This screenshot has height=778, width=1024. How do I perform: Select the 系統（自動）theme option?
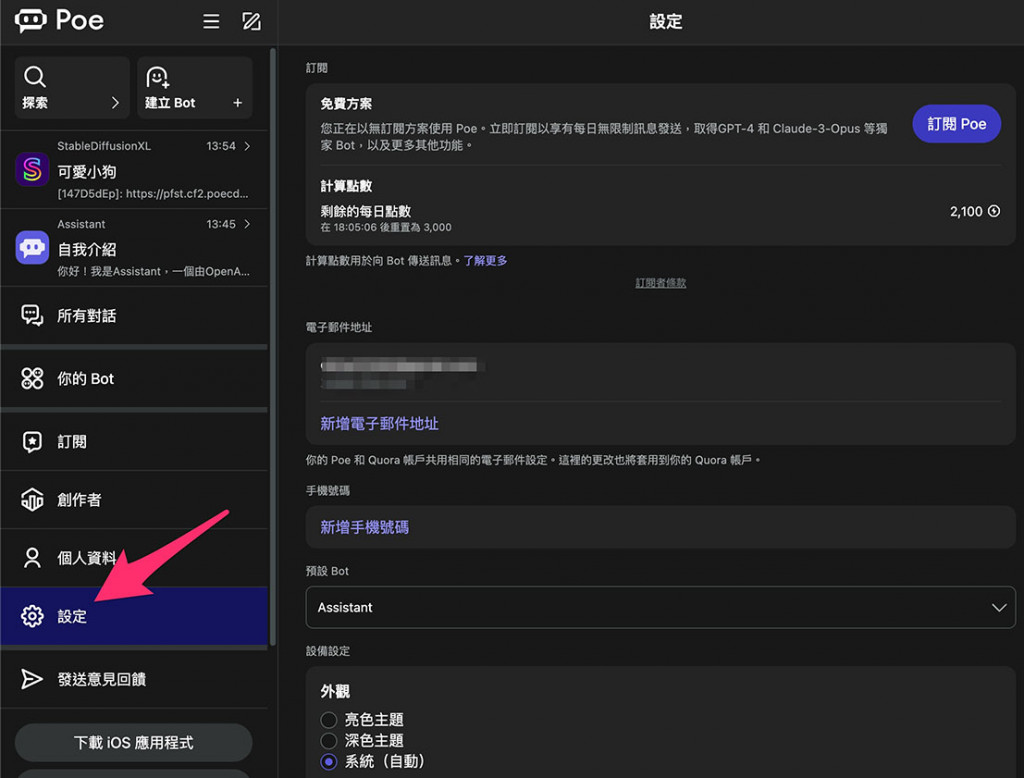tap(328, 762)
